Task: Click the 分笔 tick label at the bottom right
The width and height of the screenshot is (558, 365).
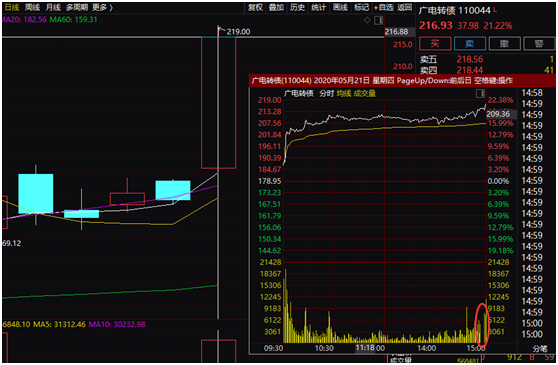Action: [x=539, y=348]
